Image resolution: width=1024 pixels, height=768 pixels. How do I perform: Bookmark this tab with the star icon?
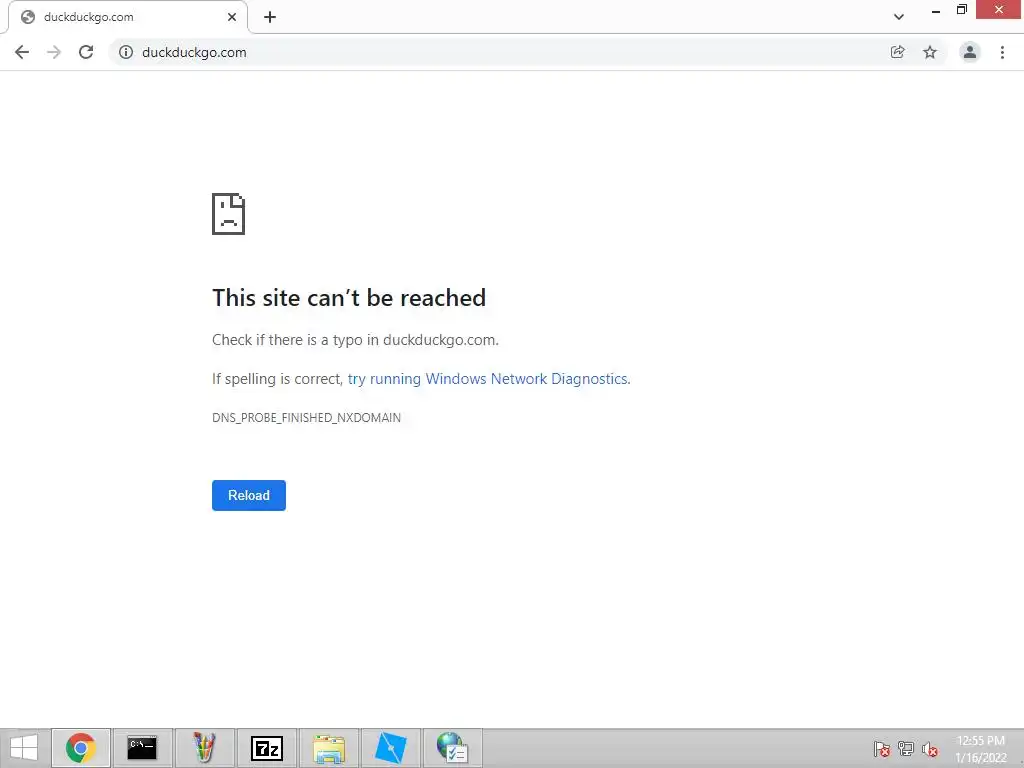tap(930, 52)
